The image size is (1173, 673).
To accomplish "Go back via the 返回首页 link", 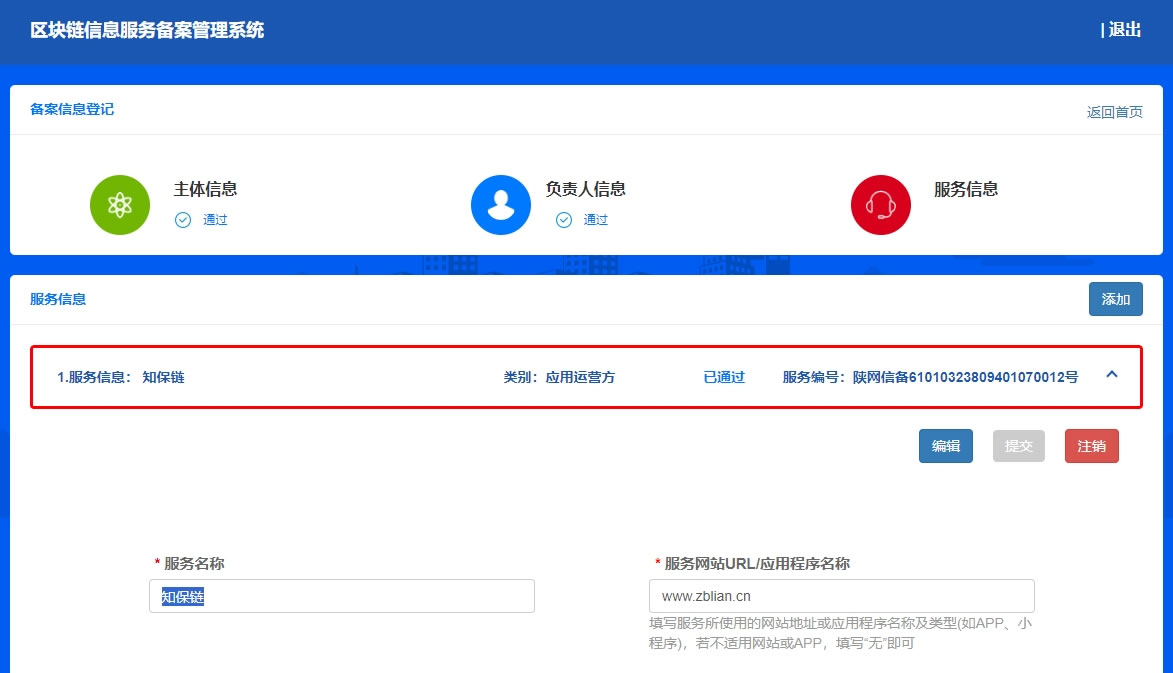I will click(x=1114, y=112).
